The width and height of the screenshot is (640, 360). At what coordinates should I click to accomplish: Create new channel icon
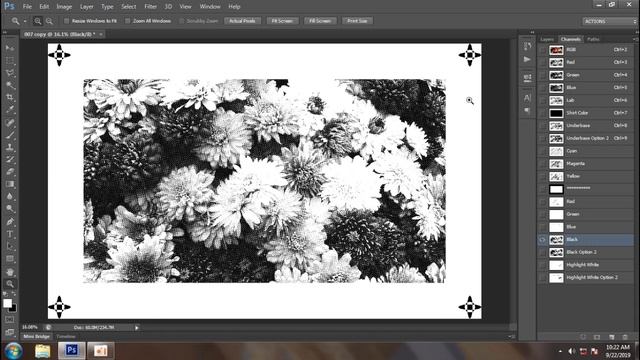coord(611,337)
